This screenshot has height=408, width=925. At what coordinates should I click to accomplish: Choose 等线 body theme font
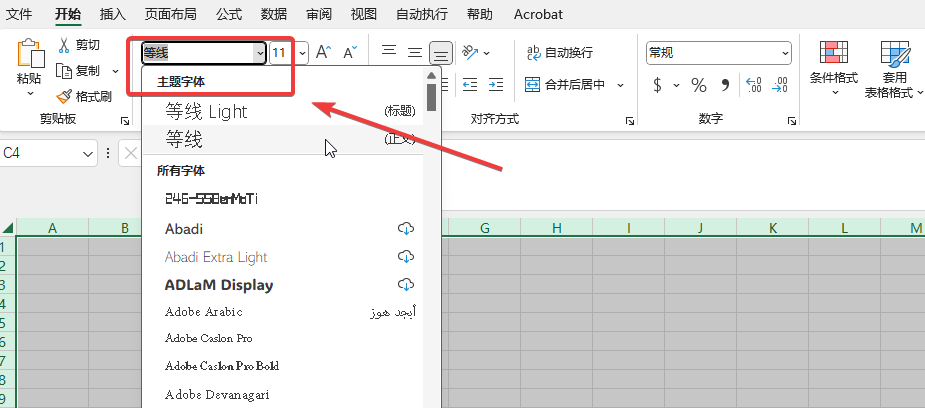tap(283, 140)
